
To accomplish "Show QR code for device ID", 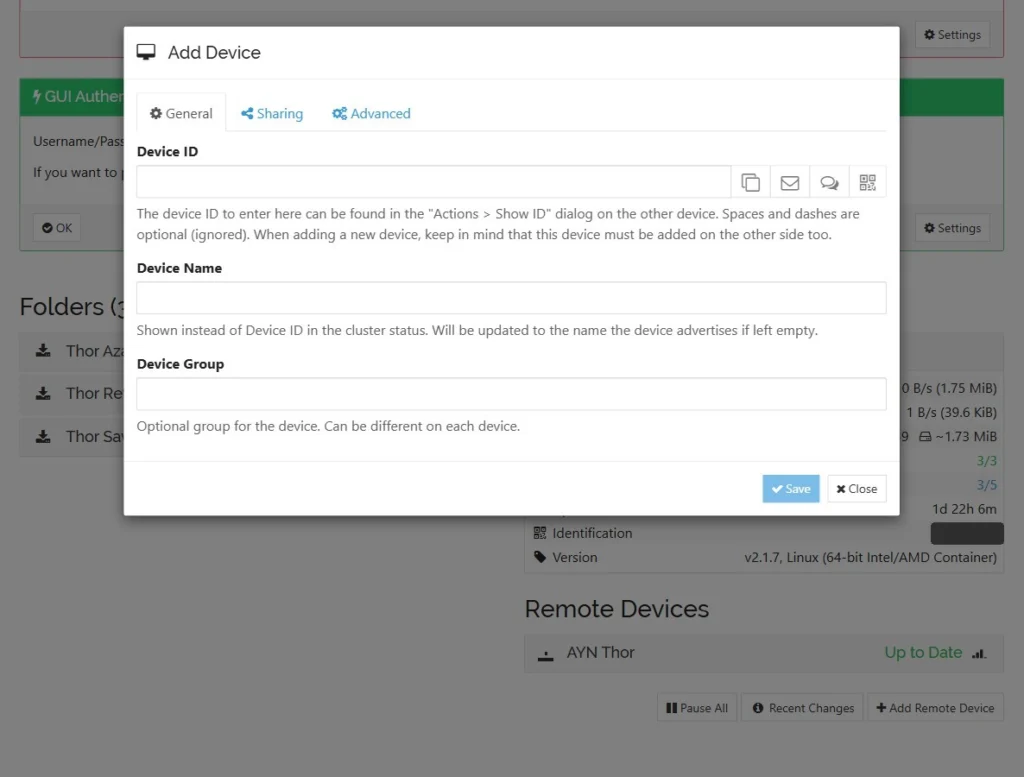I will pyautogui.click(x=867, y=182).
